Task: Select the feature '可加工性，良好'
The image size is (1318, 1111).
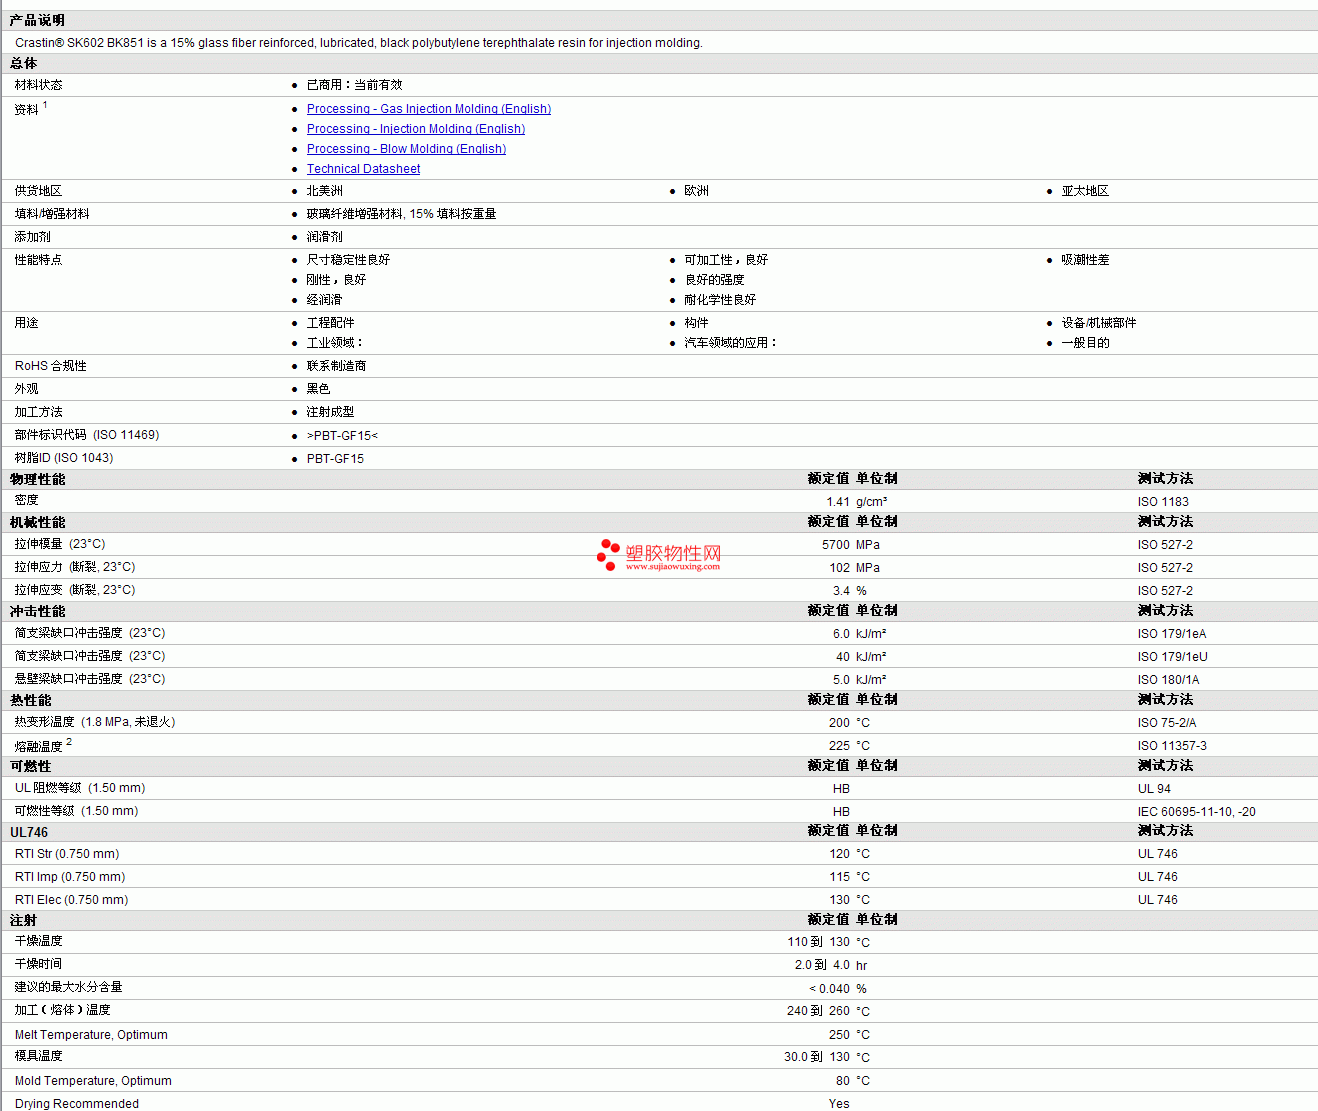Action: pyautogui.click(x=726, y=260)
